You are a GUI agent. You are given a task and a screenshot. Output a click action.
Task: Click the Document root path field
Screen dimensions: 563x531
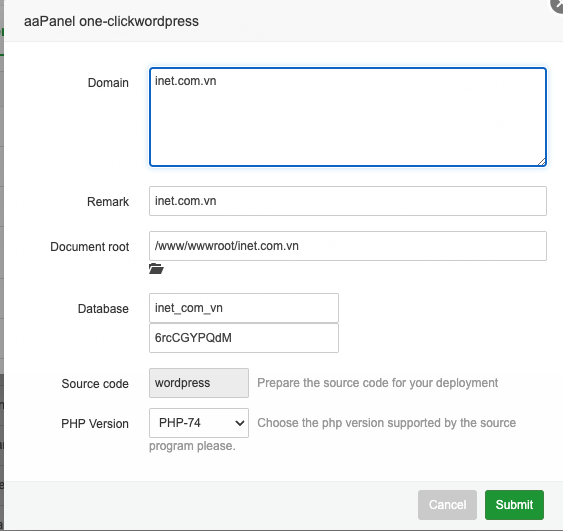point(348,246)
